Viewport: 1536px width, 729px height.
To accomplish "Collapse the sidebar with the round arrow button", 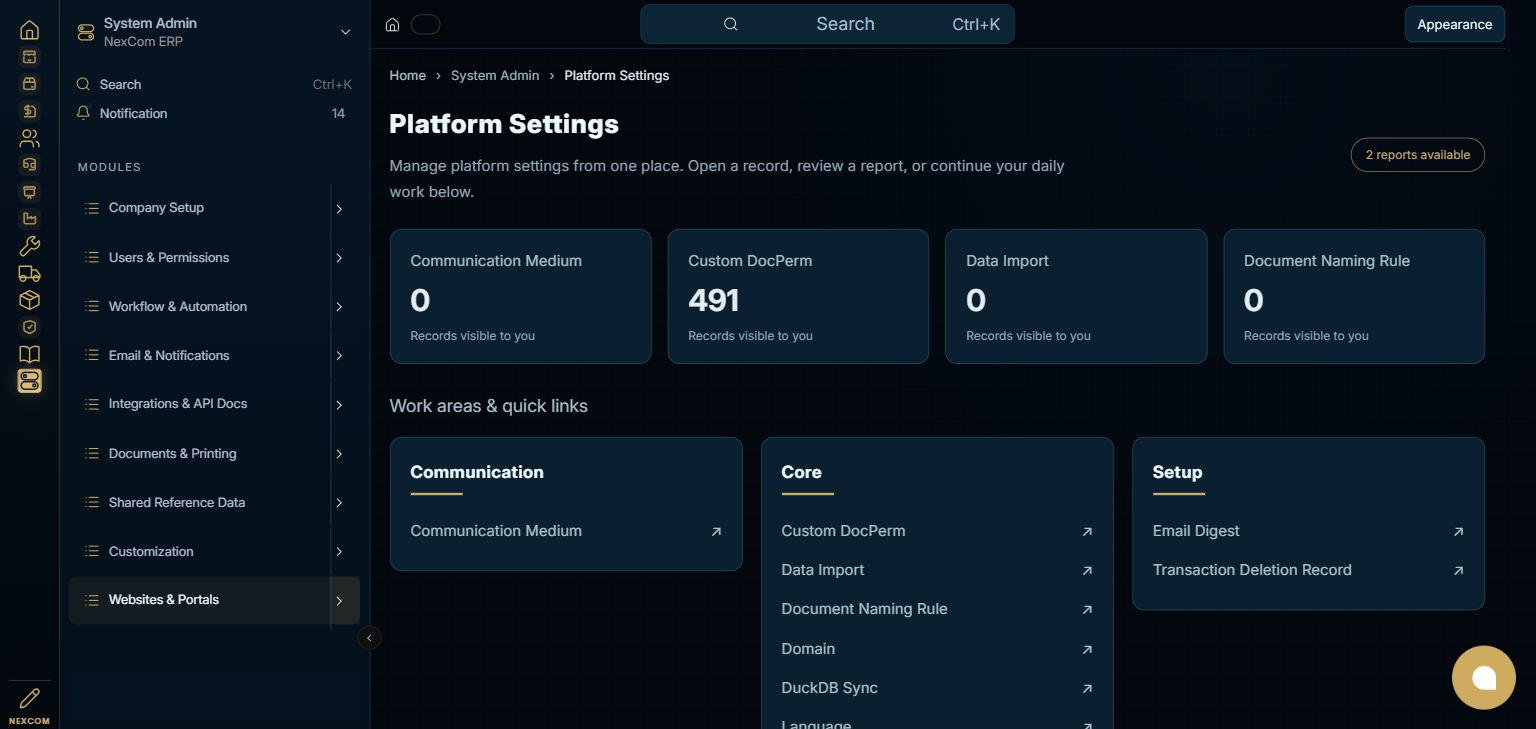I will coord(369,637).
